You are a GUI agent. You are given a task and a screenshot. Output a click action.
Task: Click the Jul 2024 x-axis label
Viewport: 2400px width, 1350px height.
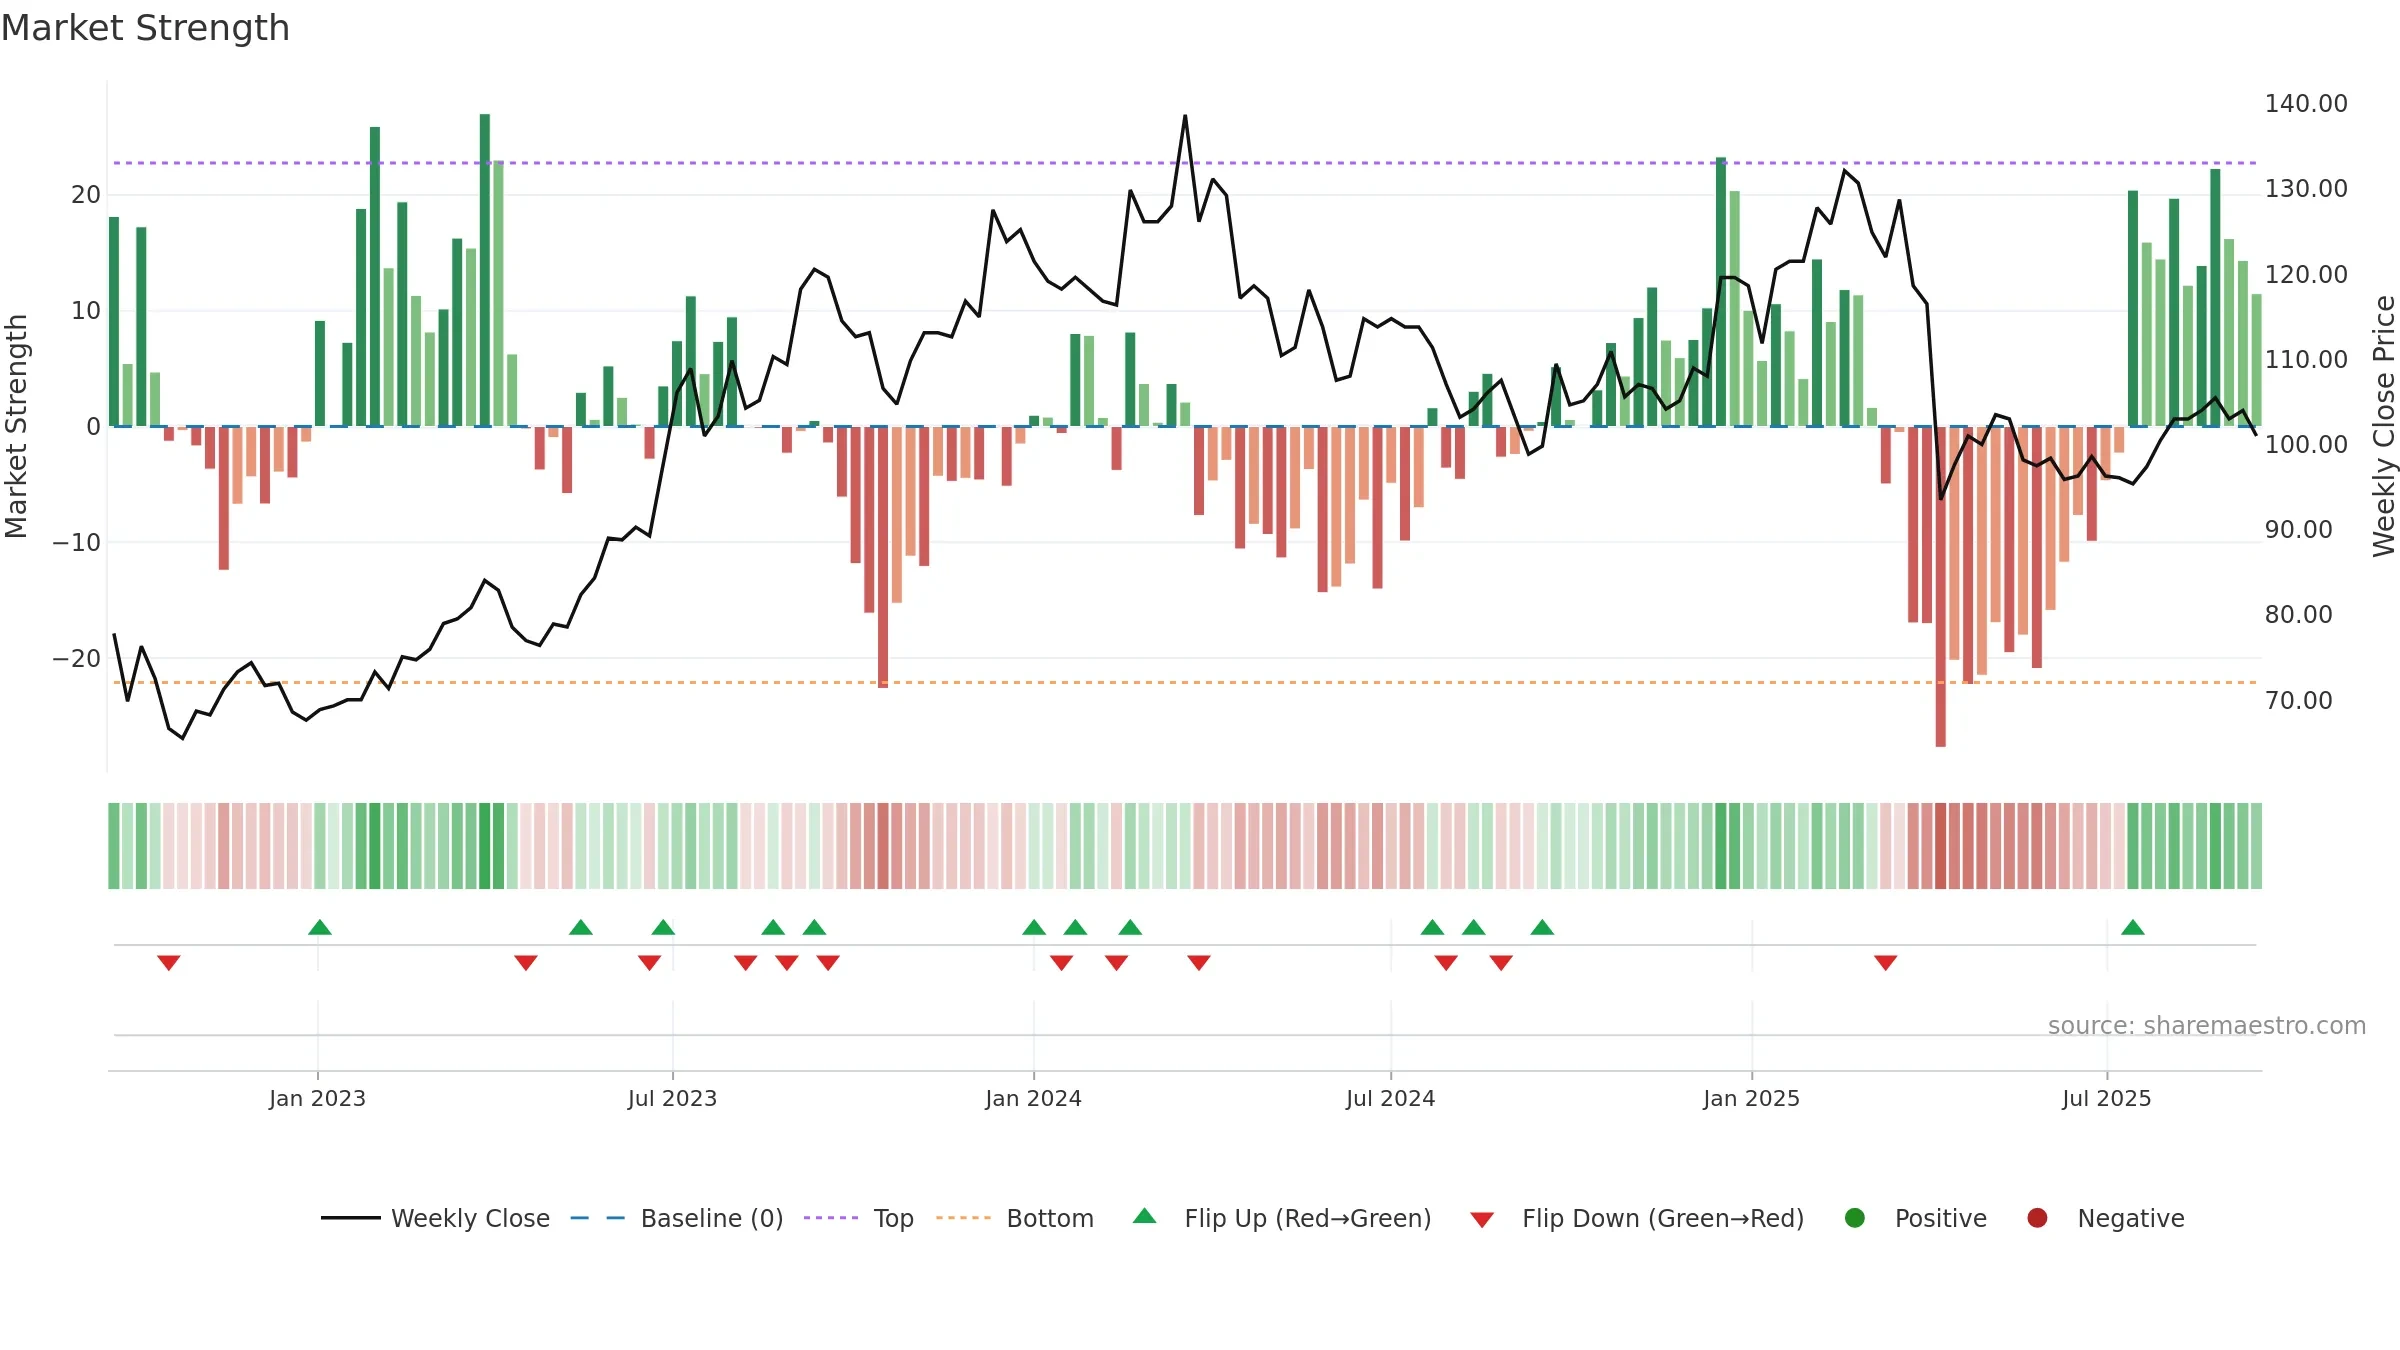point(1390,1098)
